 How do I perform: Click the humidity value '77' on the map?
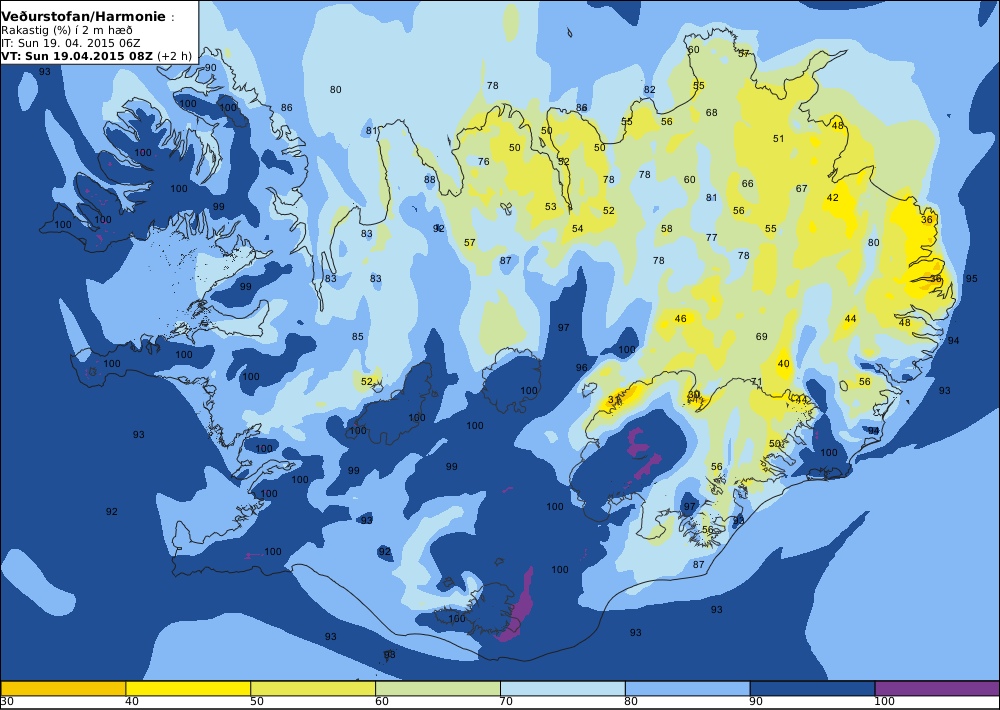[711, 237]
